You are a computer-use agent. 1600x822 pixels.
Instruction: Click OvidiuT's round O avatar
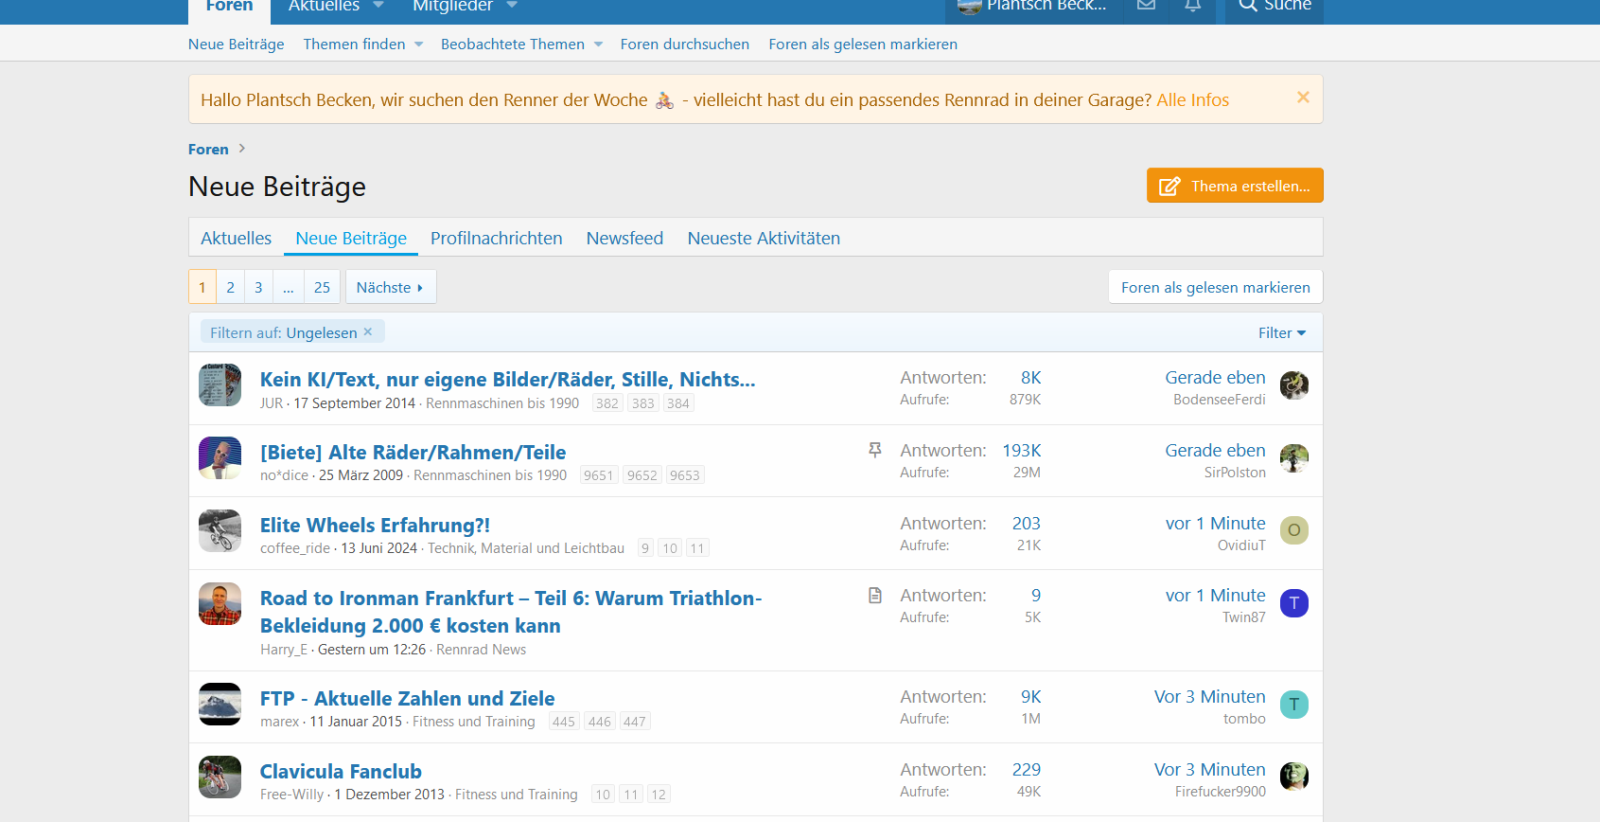(x=1294, y=530)
